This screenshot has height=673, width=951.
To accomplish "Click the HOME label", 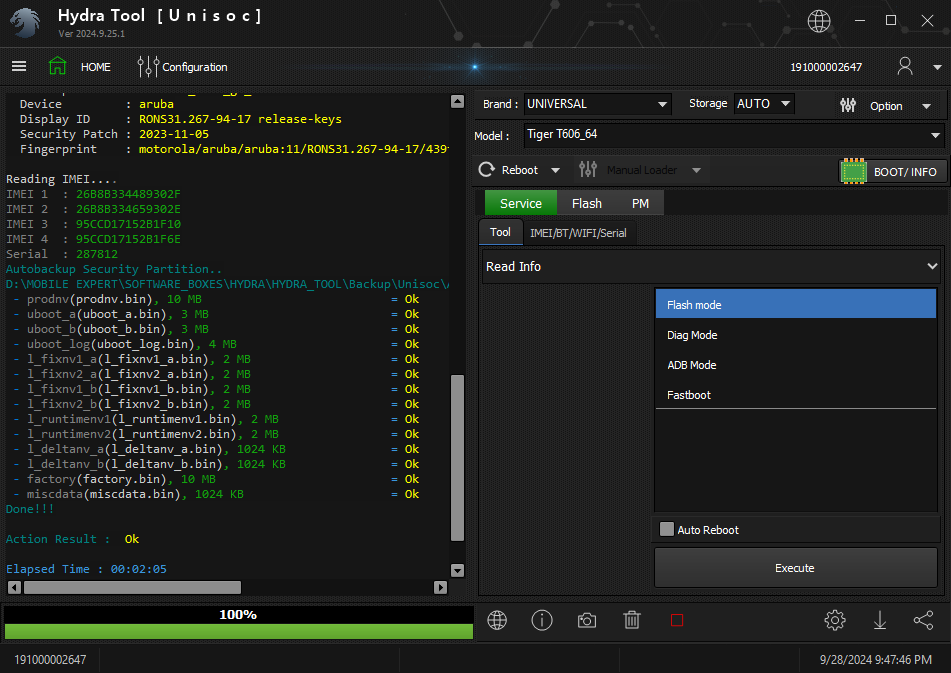I will pyautogui.click(x=96, y=67).
